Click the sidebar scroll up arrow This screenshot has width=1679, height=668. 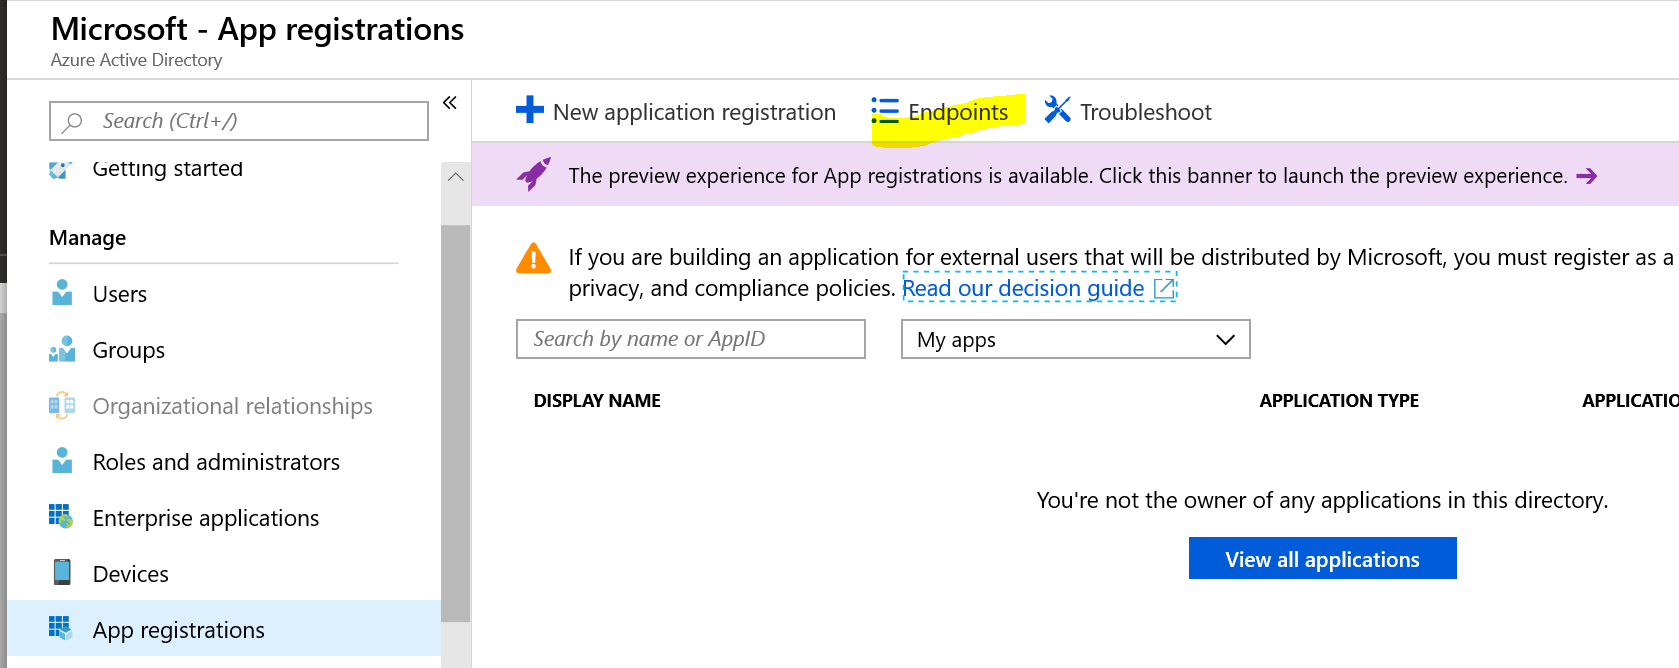[456, 177]
